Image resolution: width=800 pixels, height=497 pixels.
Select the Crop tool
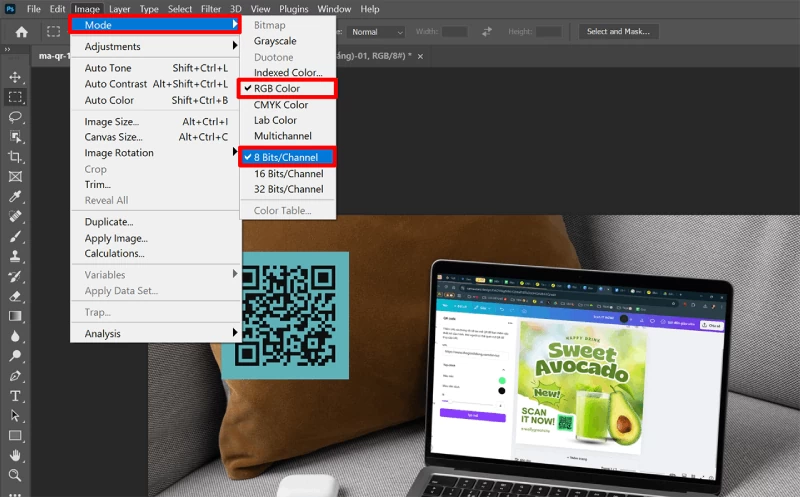15,157
